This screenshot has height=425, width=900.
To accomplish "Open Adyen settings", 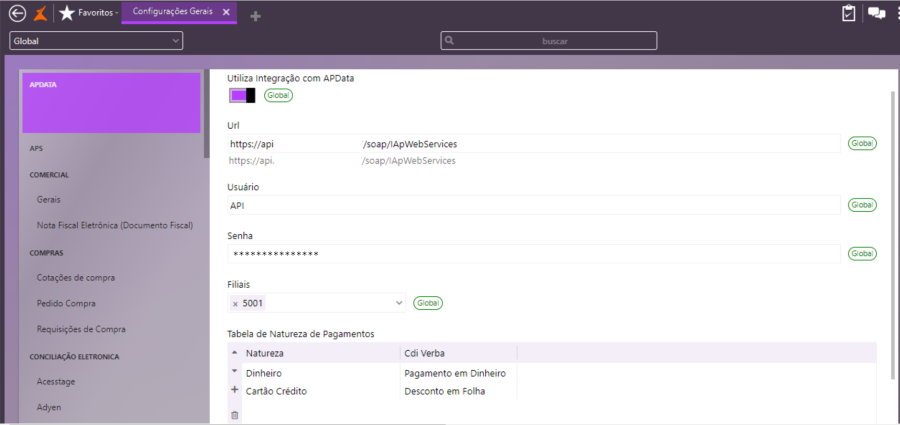I will point(49,407).
